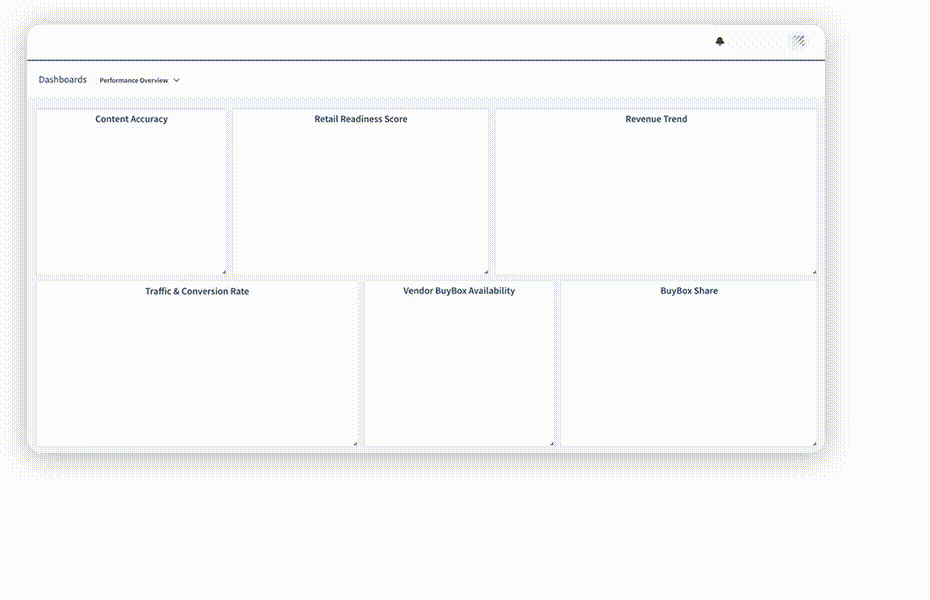Open the notifications bell
Screen dimensions: 930x600
pos(719,42)
